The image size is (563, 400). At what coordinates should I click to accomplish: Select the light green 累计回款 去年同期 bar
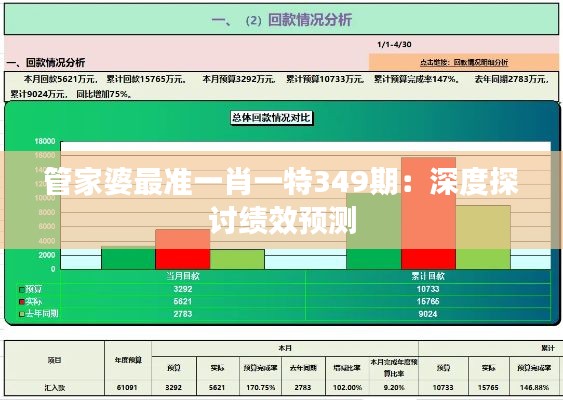pyautogui.click(x=483, y=237)
